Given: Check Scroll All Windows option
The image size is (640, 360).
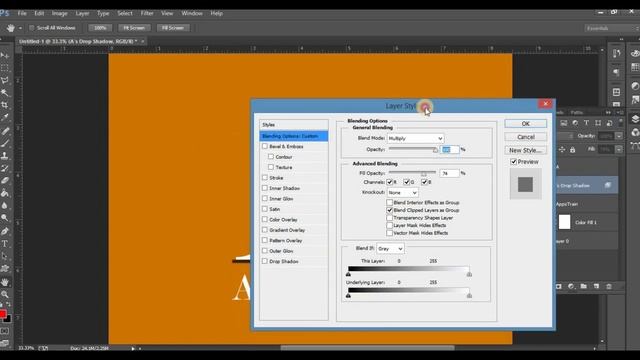Looking at the screenshot, I should tap(31, 28).
